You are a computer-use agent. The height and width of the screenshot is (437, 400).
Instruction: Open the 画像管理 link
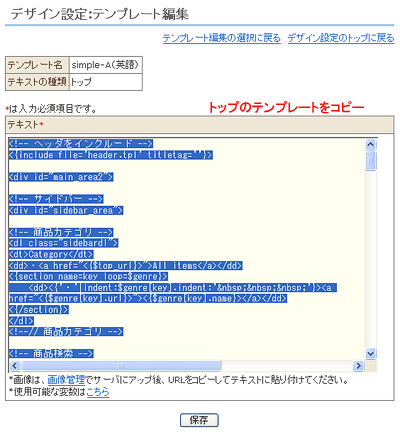coord(66,380)
